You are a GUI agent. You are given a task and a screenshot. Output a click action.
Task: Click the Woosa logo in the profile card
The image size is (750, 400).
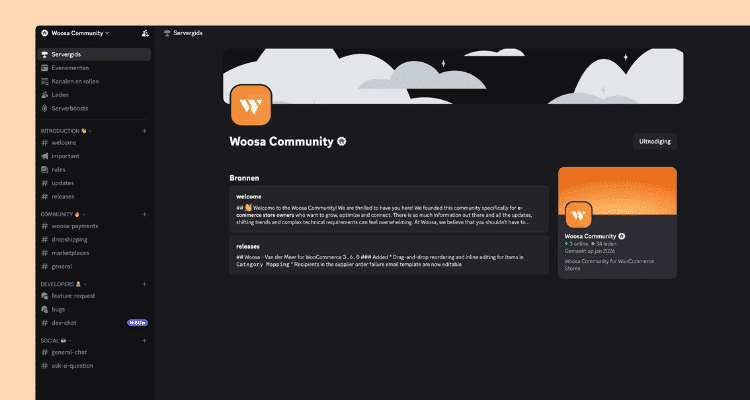pyautogui.click(x=579, y=215)
